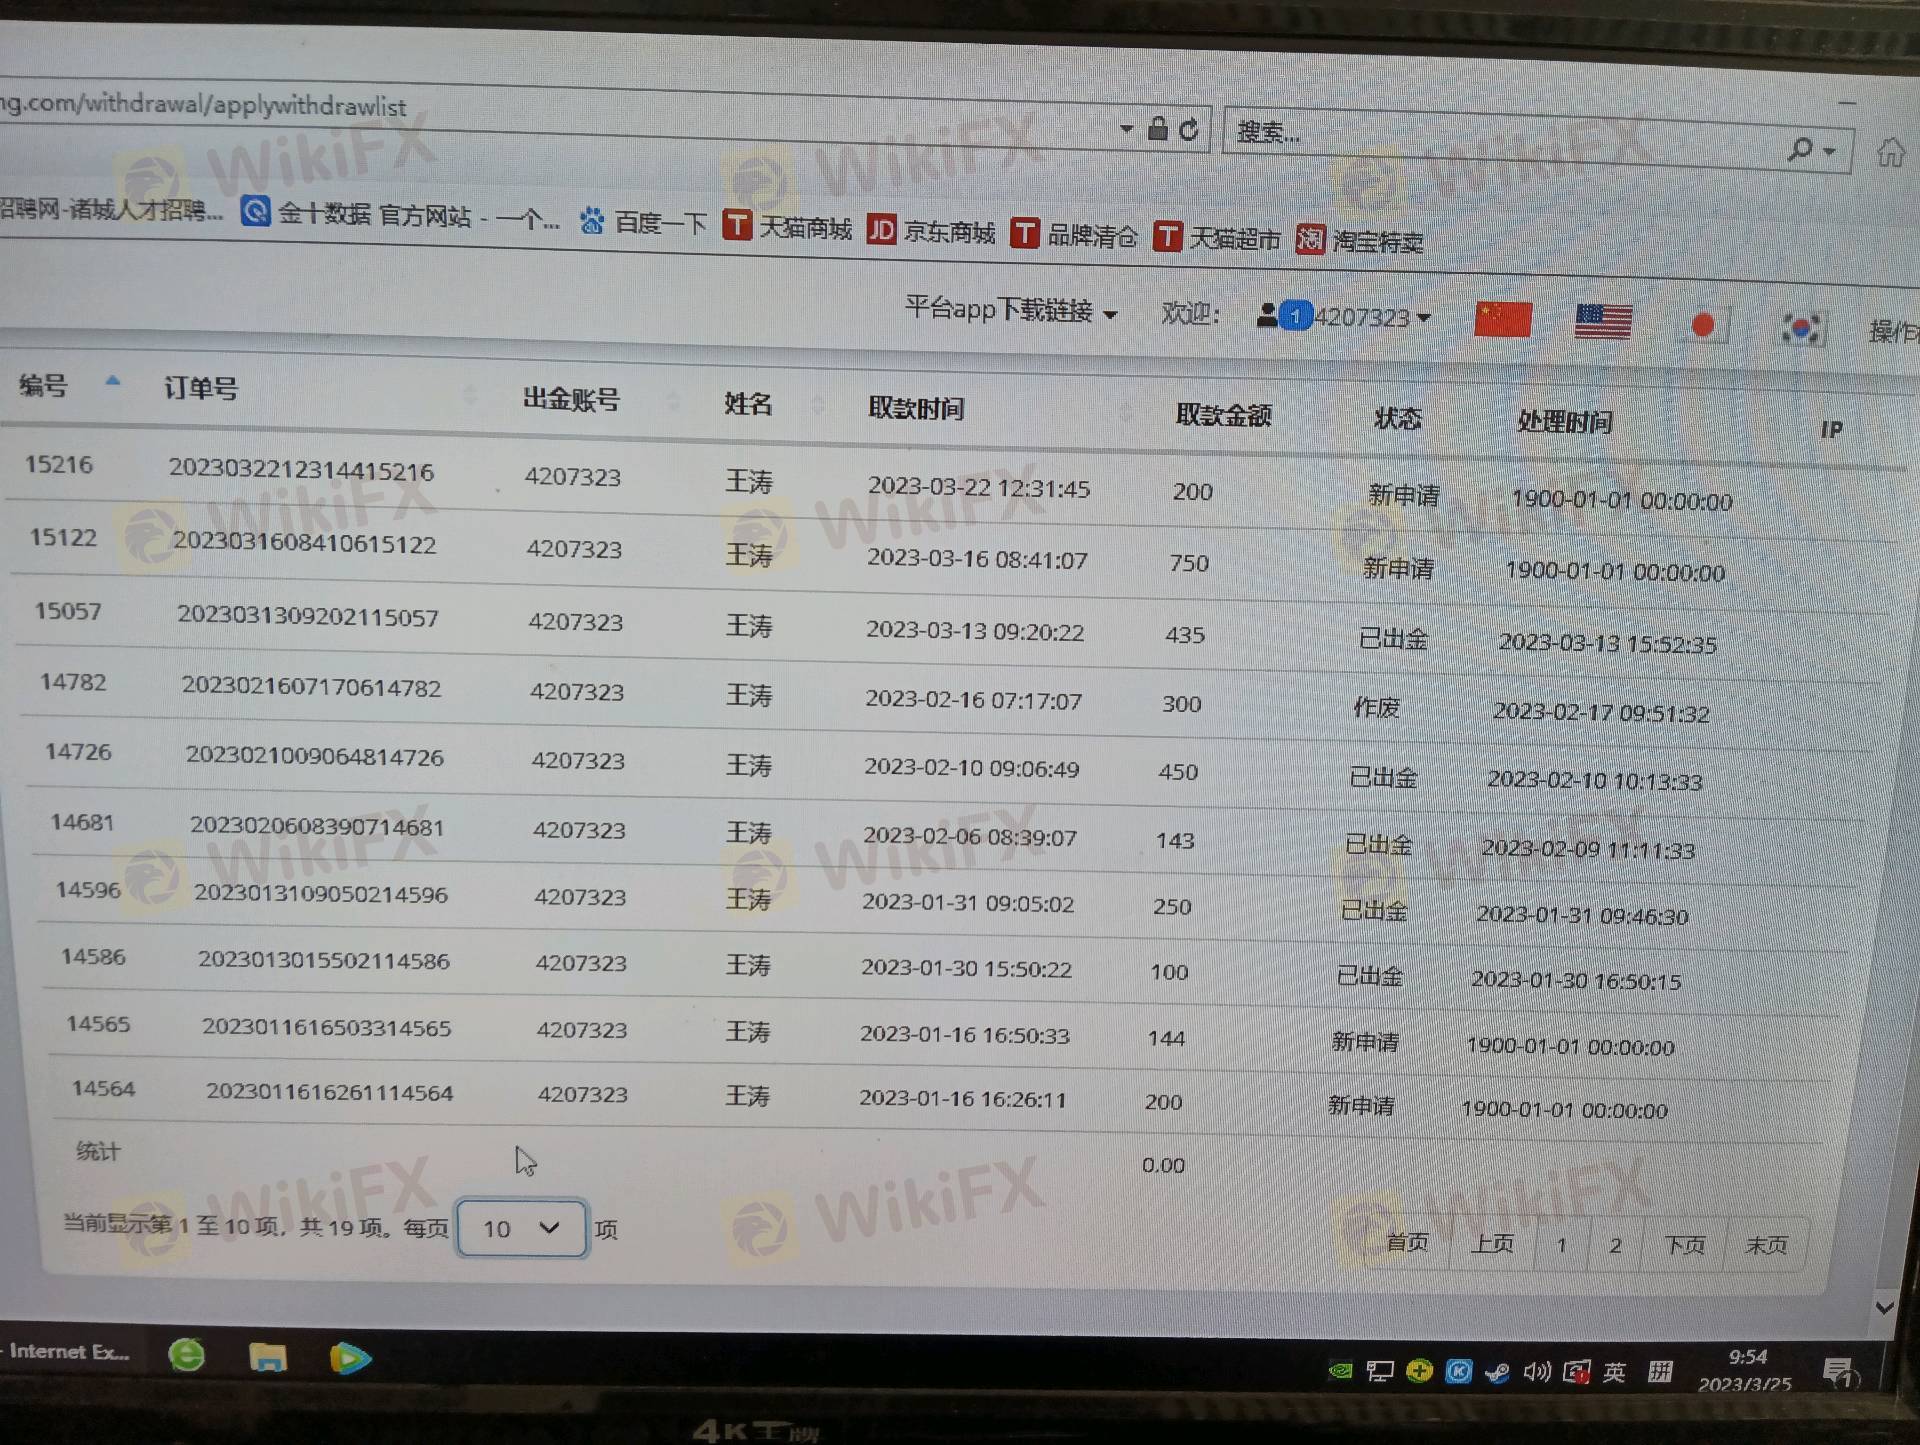Click the page scrollbar down arrow
This screenshot has width=1920, height=1445.
pos(1885,1307)
